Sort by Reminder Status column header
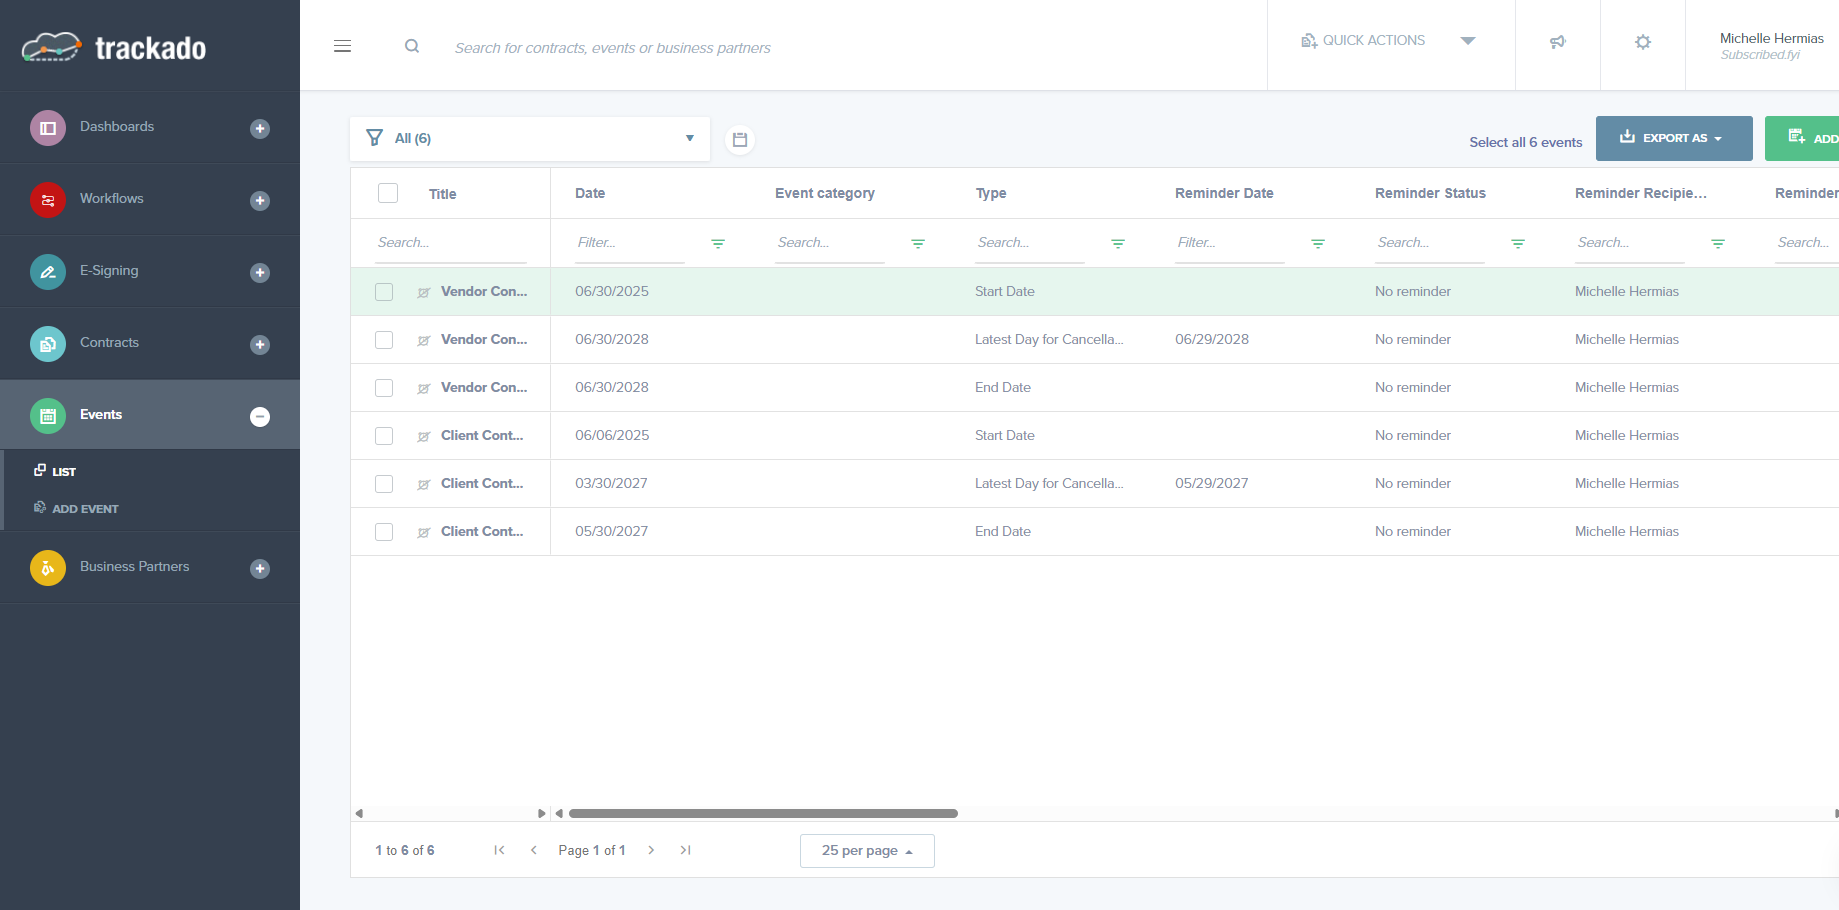The width and height of the screenshot is (1839, 910). point(1430,193)
